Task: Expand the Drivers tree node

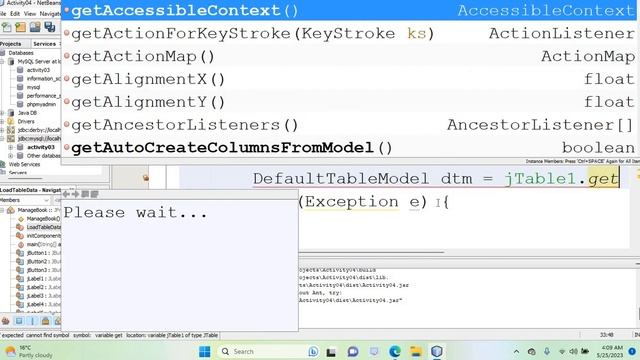Action: pos(2,121)
